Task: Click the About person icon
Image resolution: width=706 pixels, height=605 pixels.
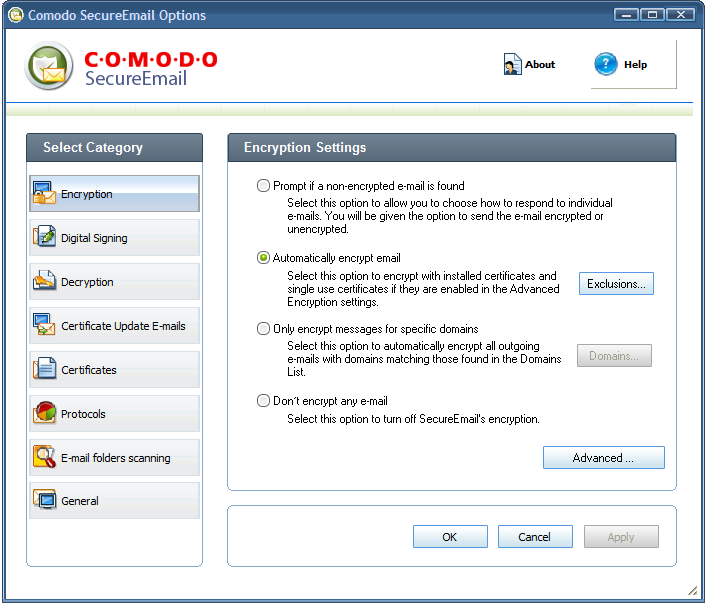Action: [x=512, y=64]
